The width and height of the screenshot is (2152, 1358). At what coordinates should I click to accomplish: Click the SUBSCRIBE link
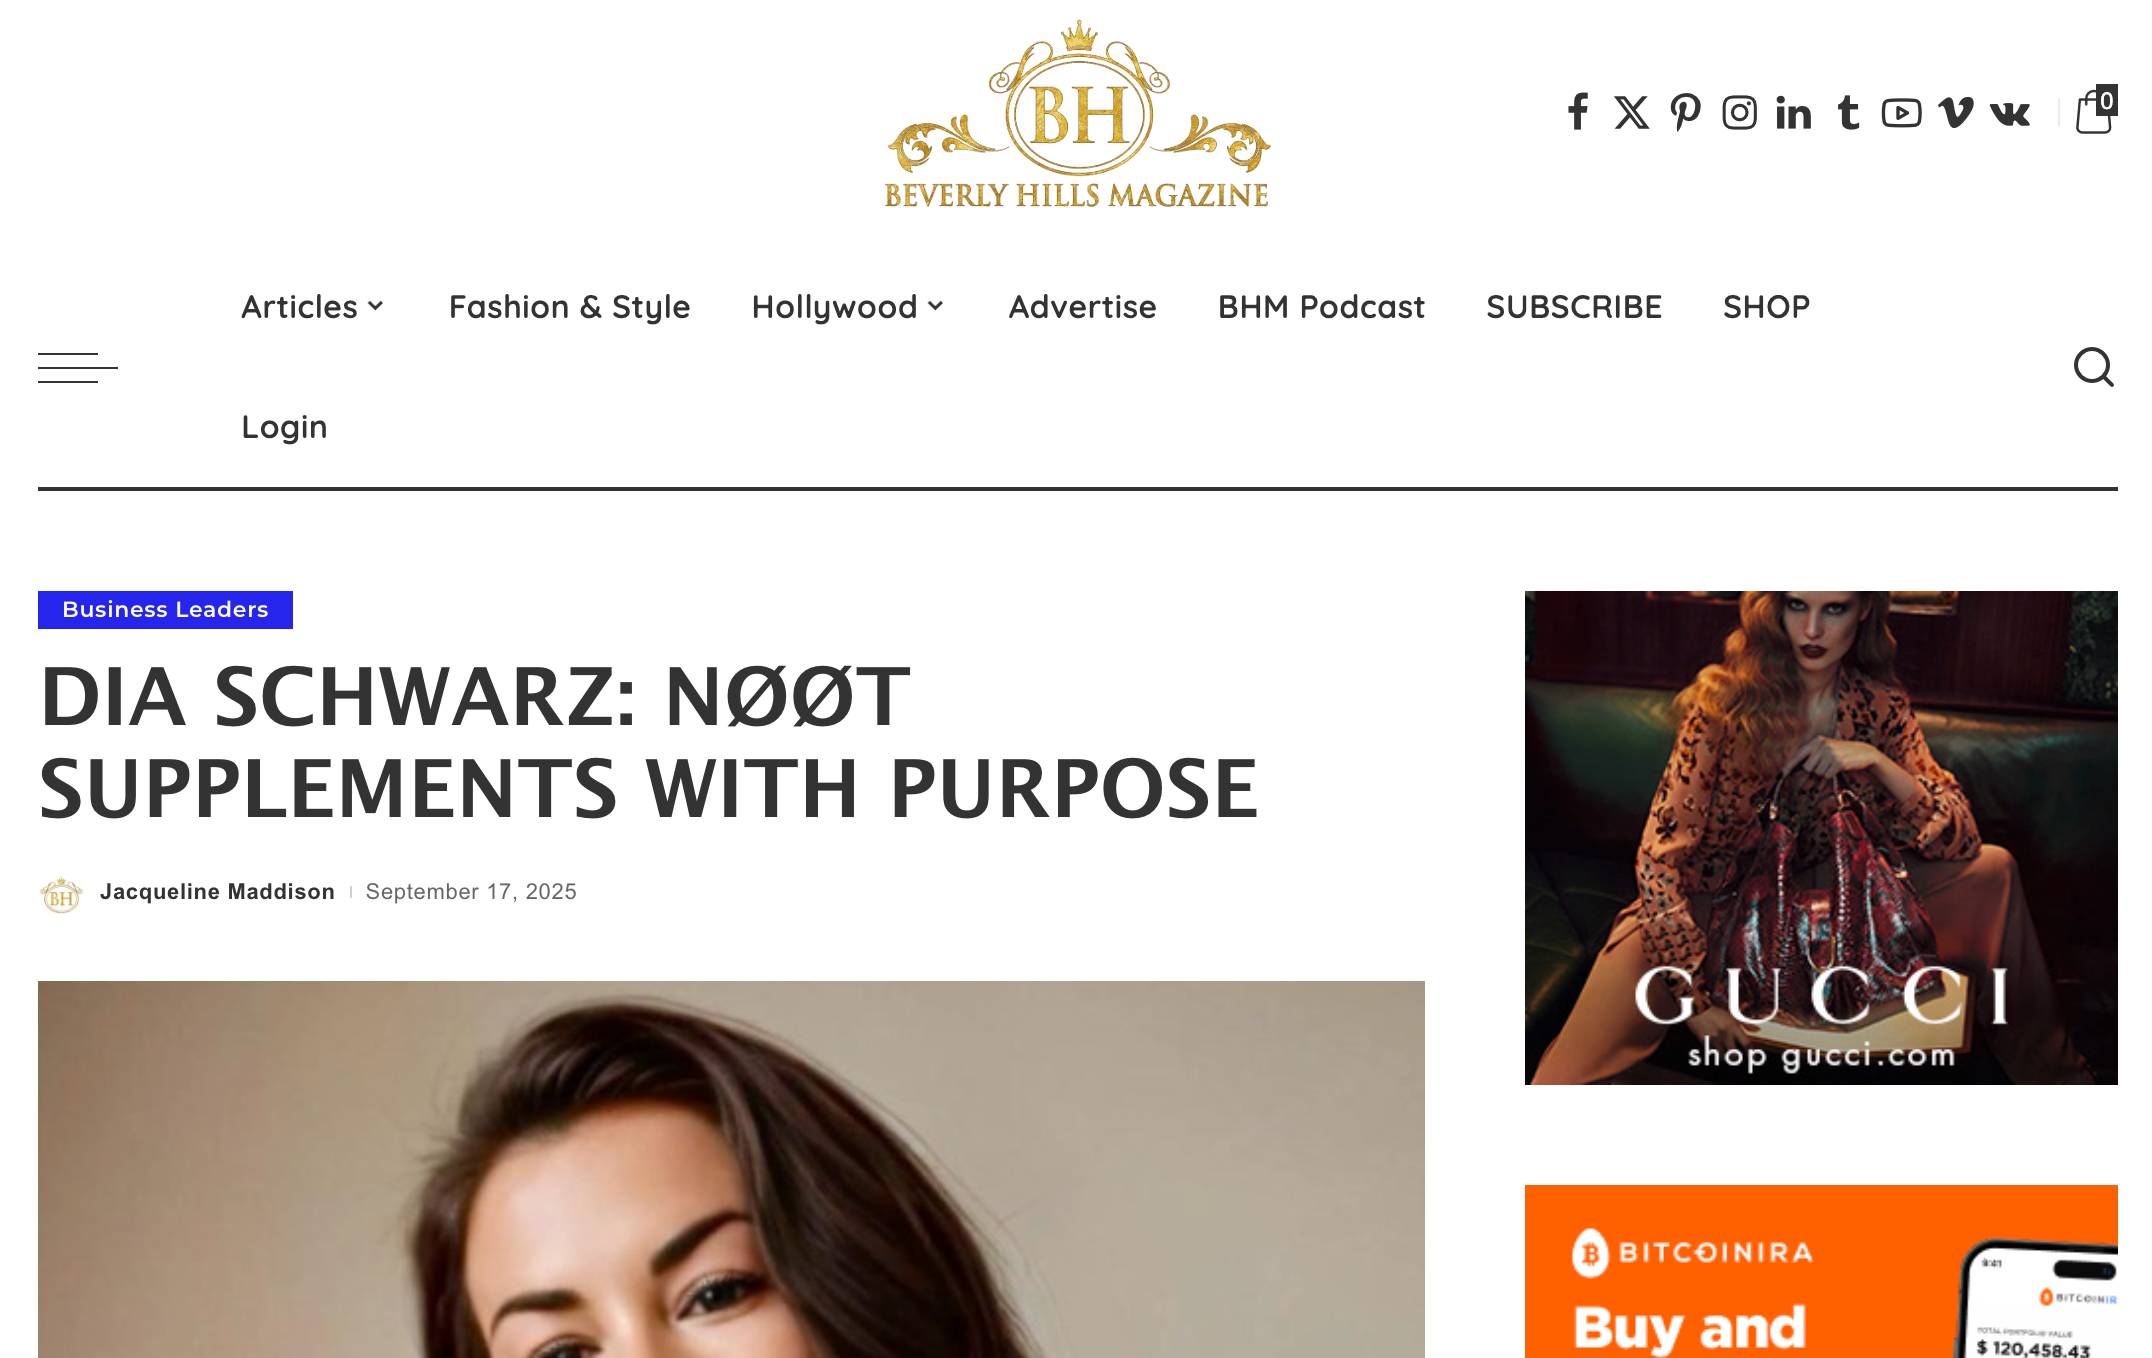coord(1574,307)
